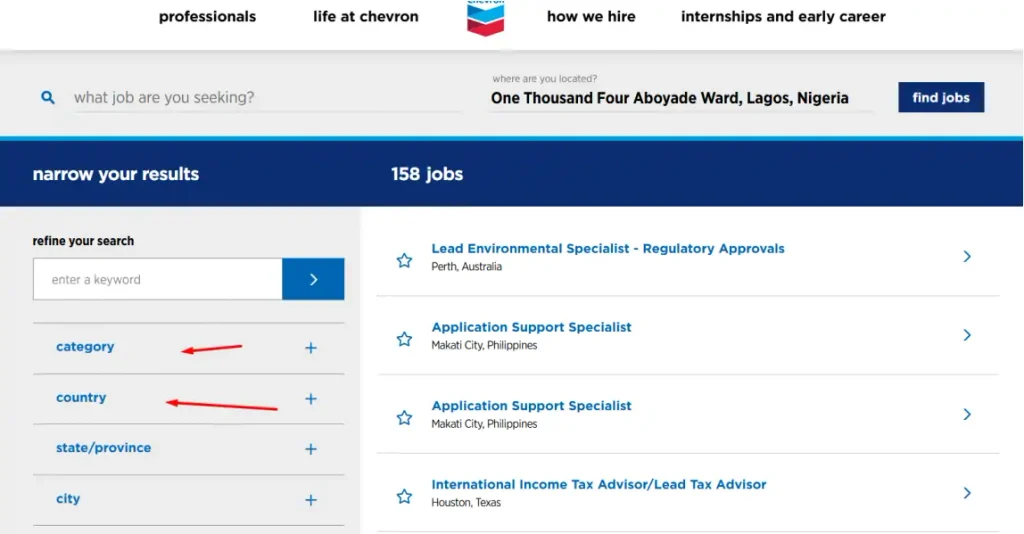The image size is (1024, 534).
Task: Focus the 'what job are you seeking?' field
Action: [x=268, y=98]
